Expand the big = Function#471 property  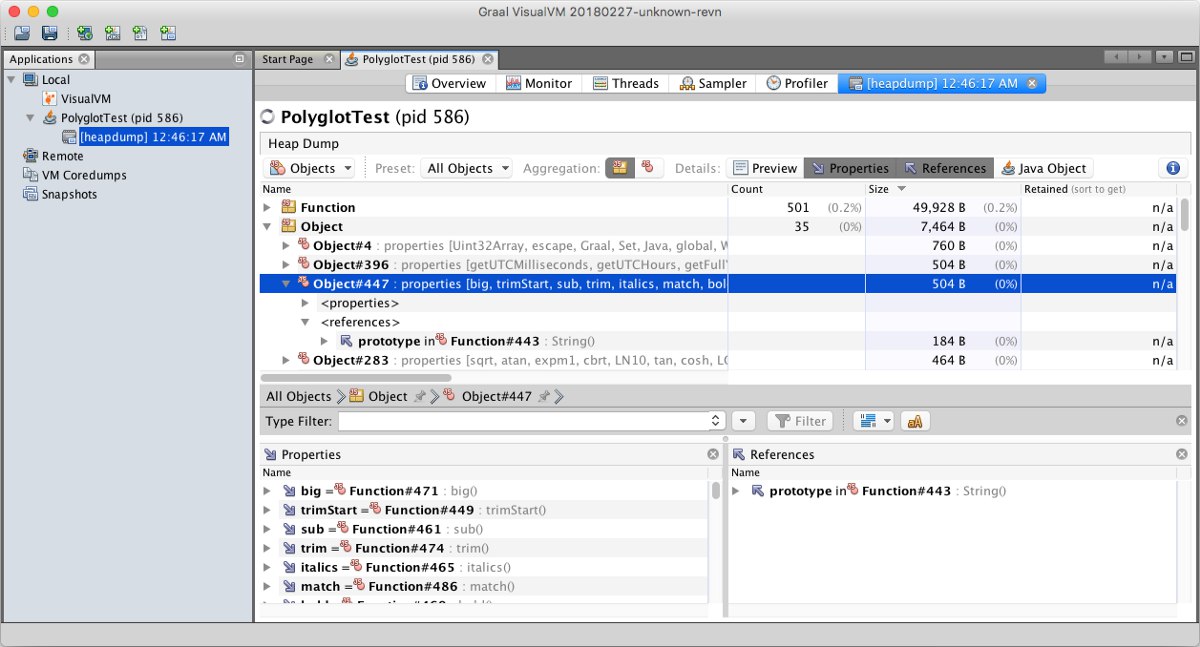267,491
